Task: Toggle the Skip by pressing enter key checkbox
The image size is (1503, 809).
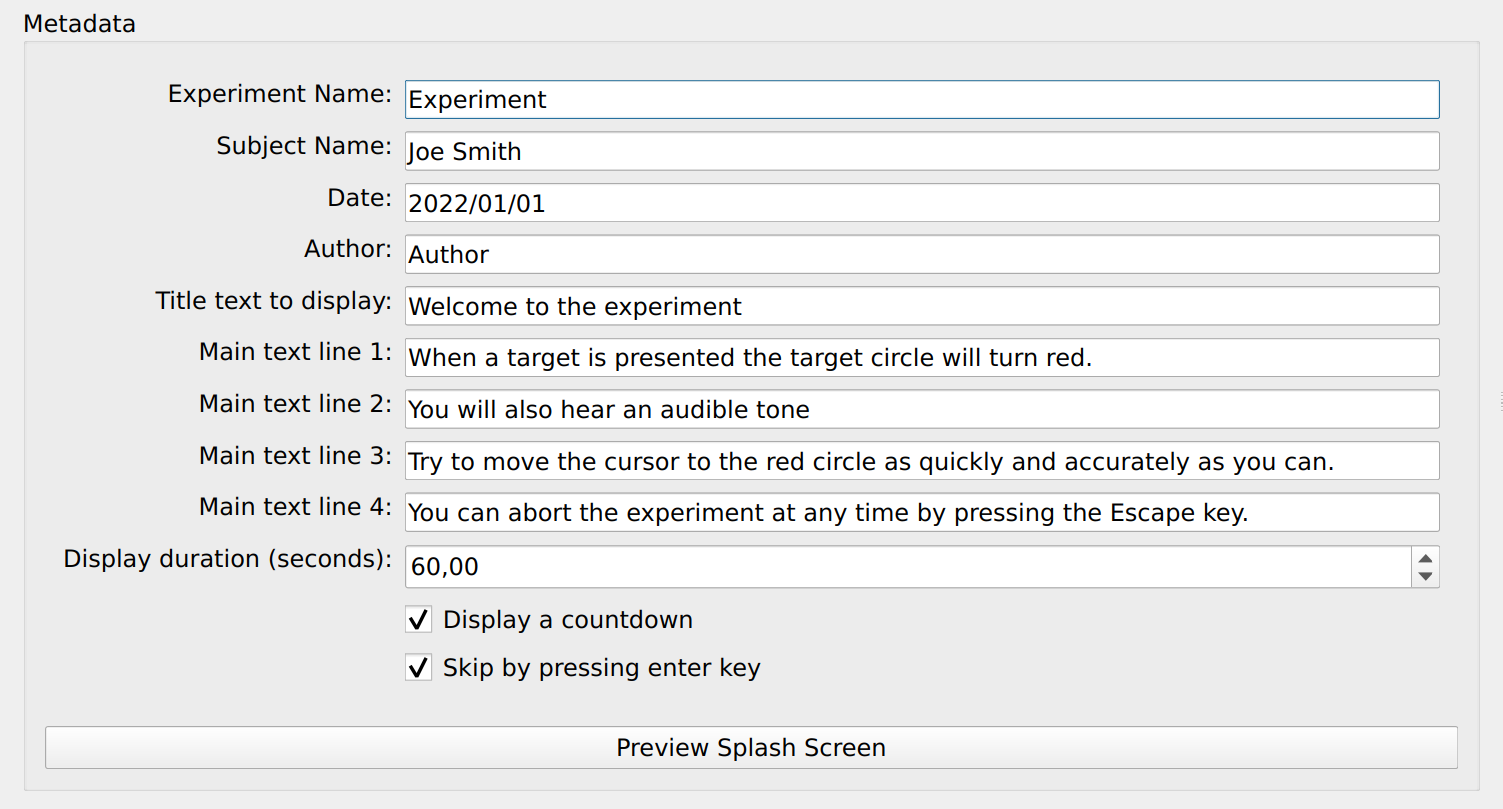Action: click(418, 667)
